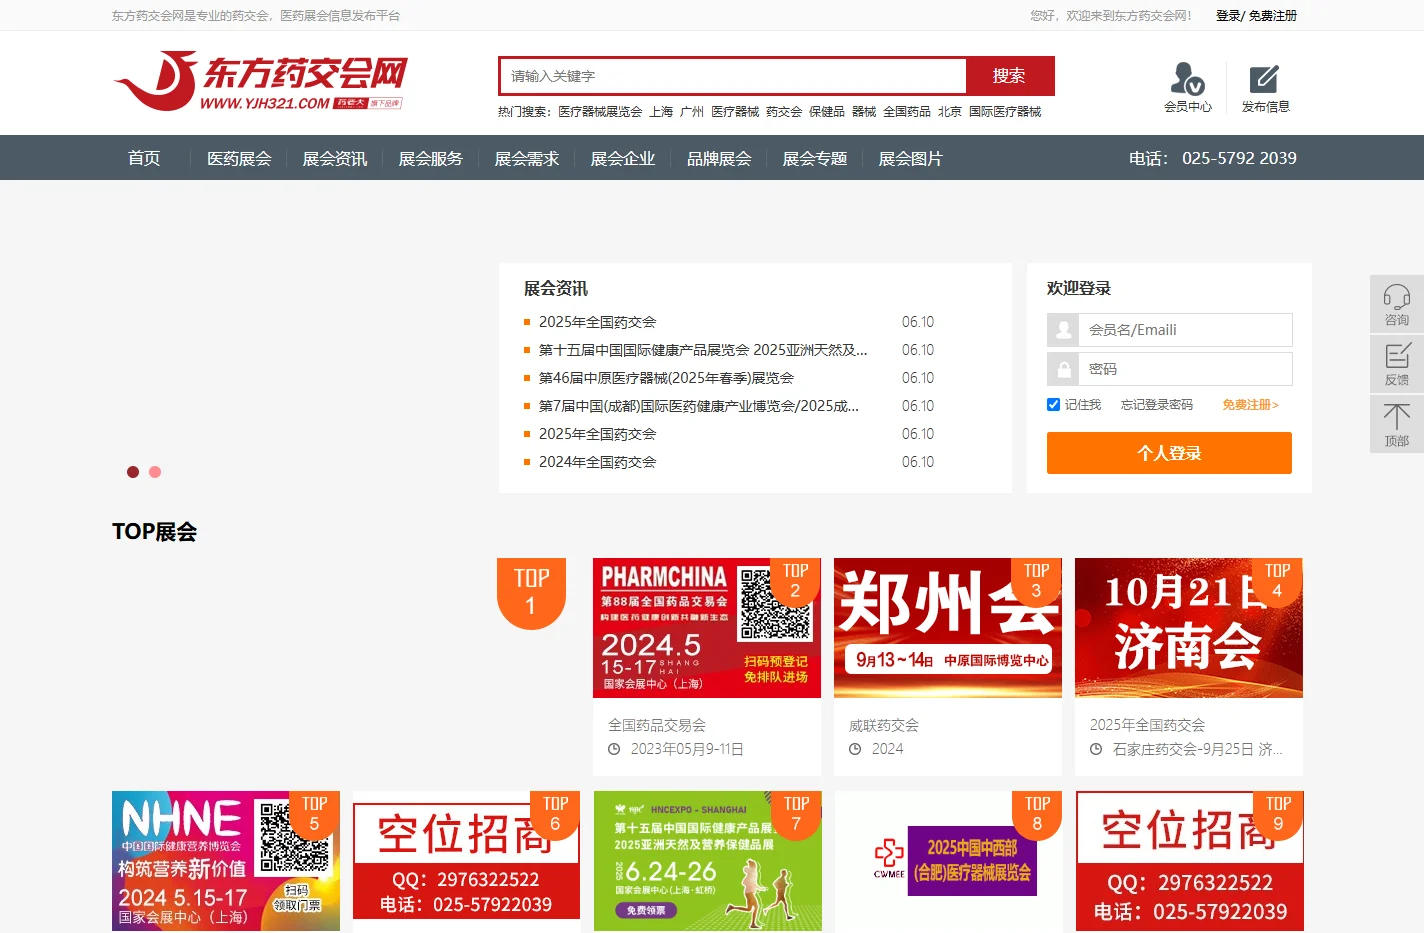The width and height of the screenshot is (1424, 933).
Task: Click the 登录 link at top right
Action: click(x=1228, y=16)
